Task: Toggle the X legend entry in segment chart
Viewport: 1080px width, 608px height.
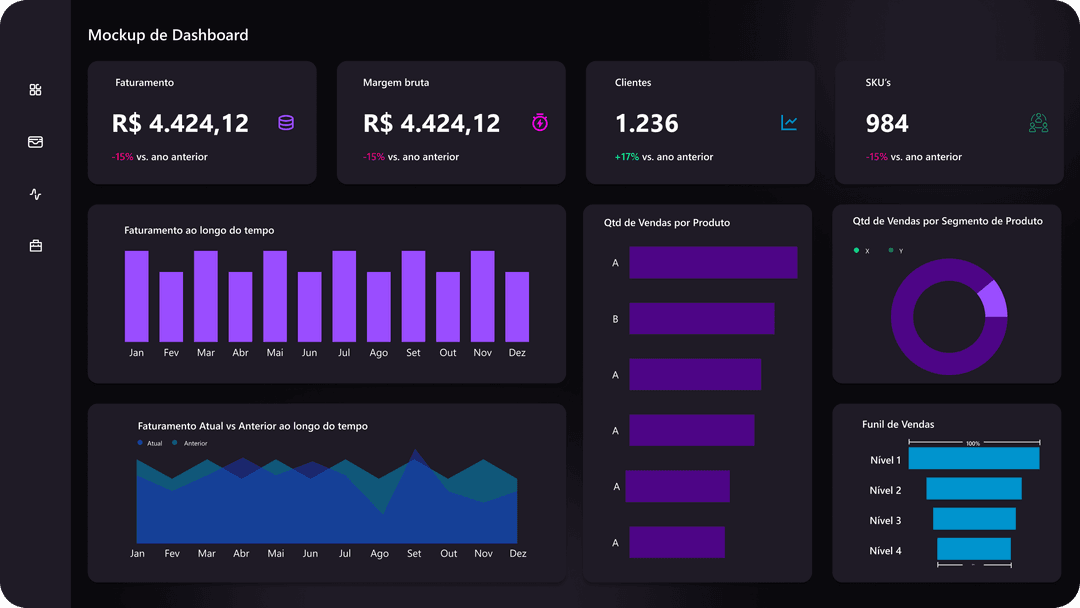Action: 861,250
